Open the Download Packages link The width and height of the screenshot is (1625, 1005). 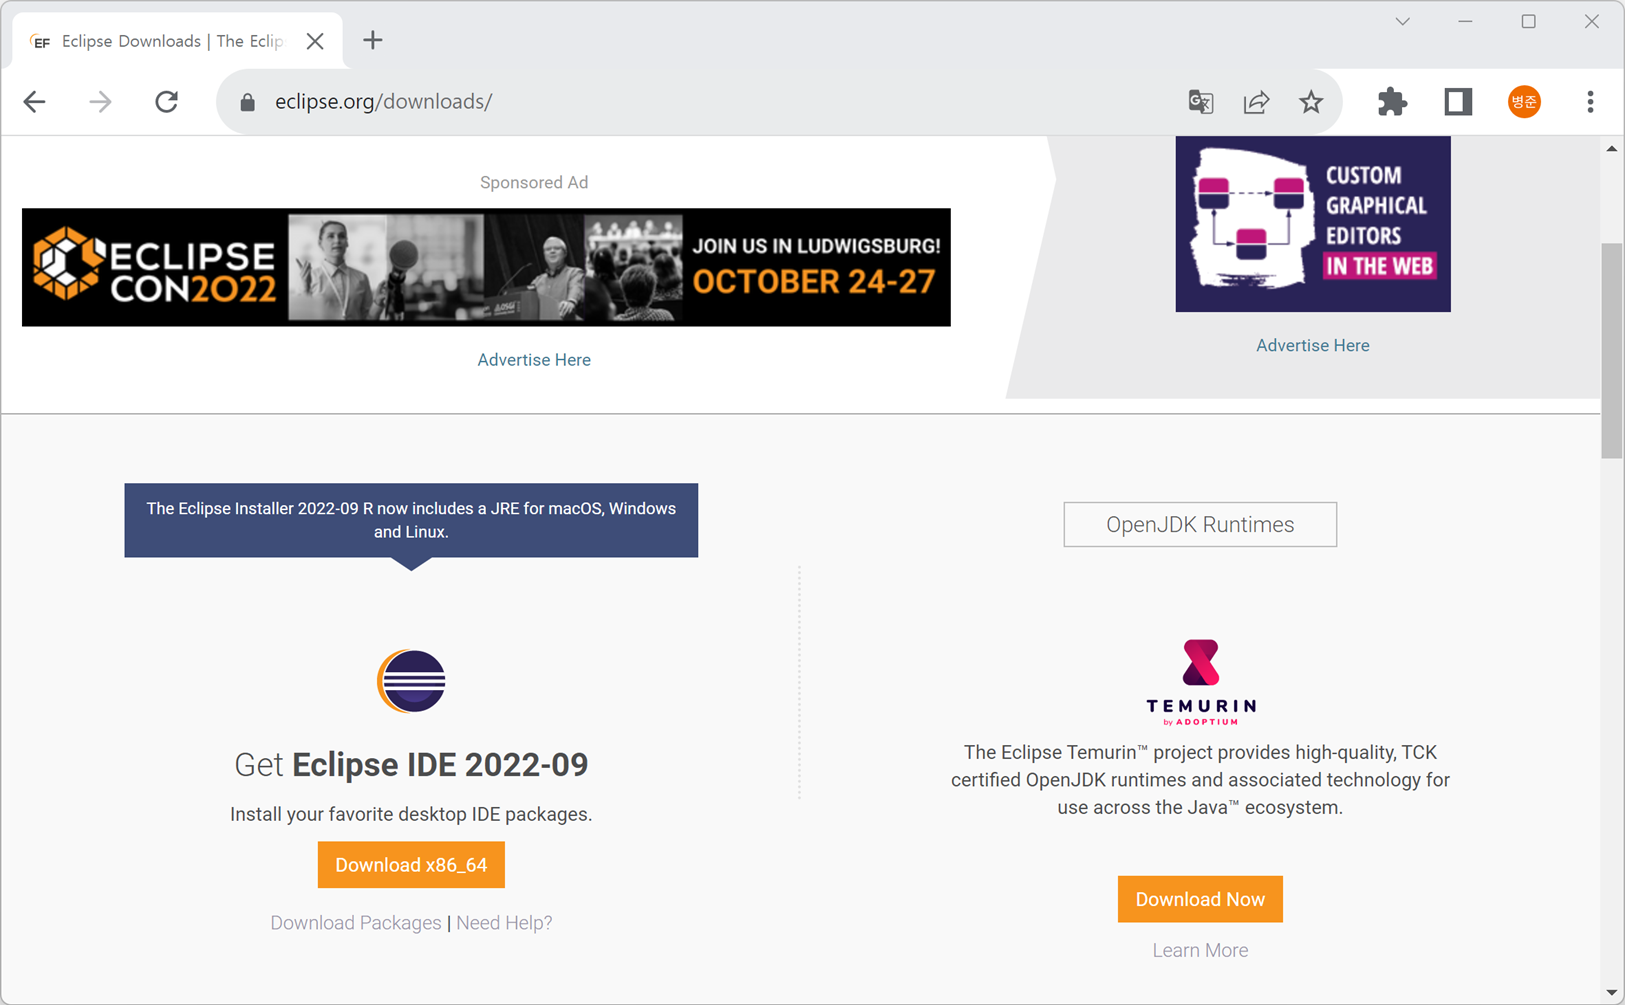pyautogui.click(x=355, y=923)
